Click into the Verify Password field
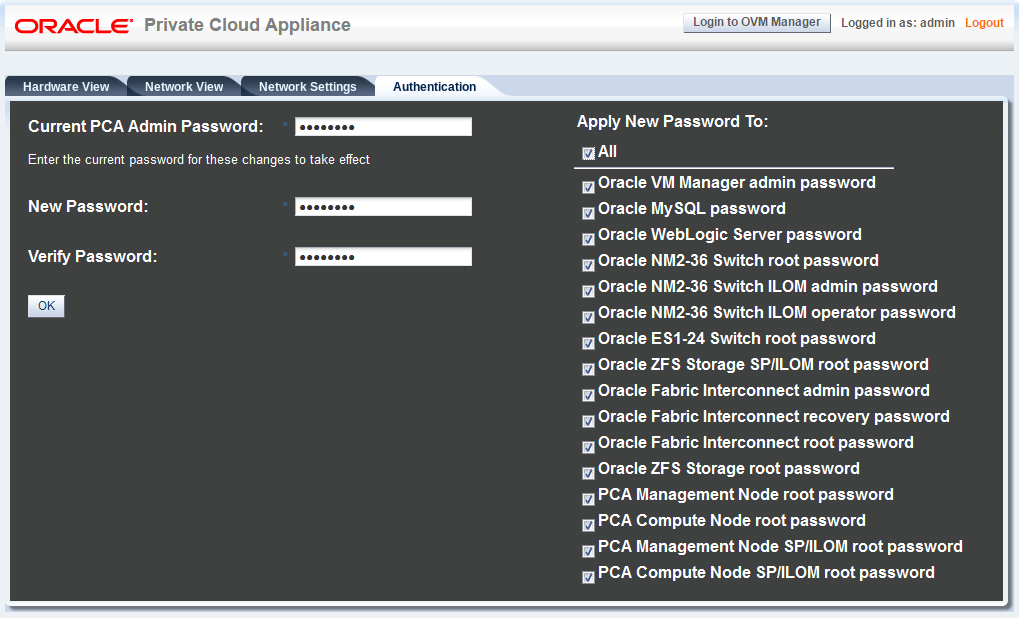Screen dimensions: 1019x618 click(x=383, y=257)
